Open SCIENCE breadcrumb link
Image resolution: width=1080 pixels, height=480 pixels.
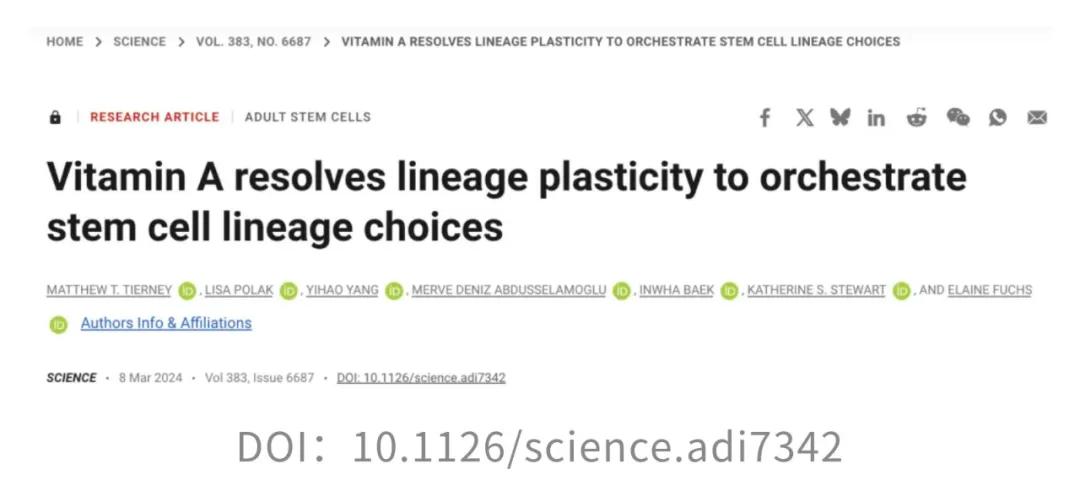tap(140, 41)
